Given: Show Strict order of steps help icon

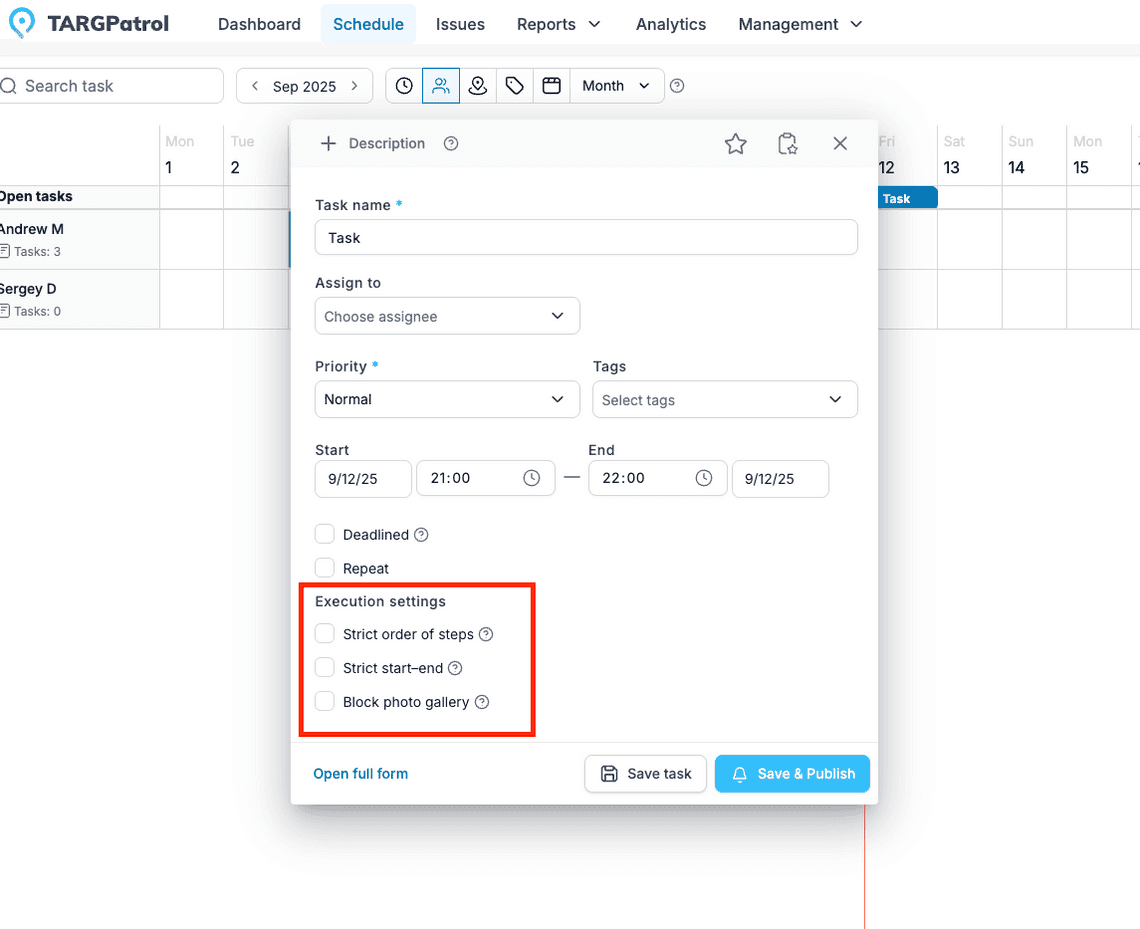Looking at the screenshot, I should pyautogui.click(x=486, y=634).
